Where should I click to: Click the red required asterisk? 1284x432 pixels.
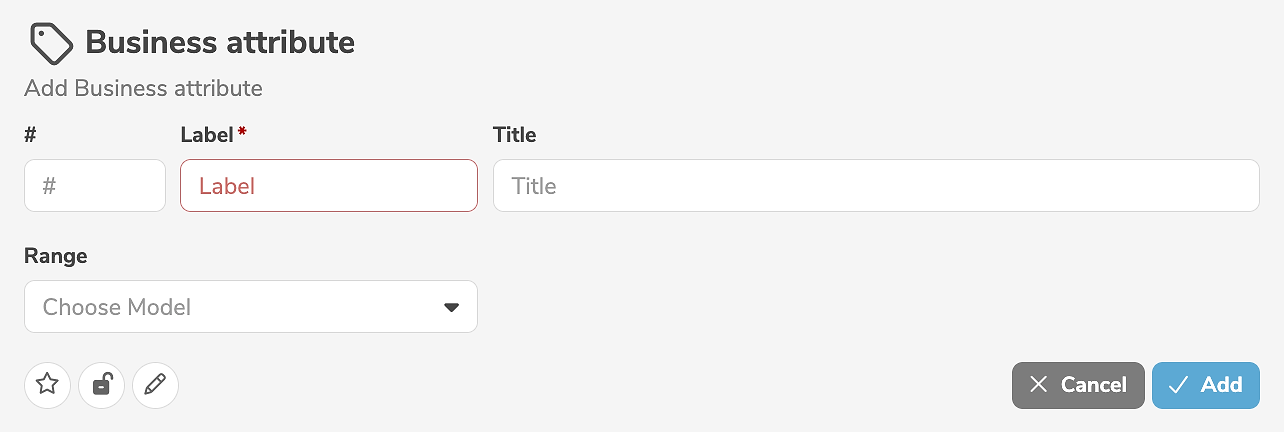click(x=242, y=132)
